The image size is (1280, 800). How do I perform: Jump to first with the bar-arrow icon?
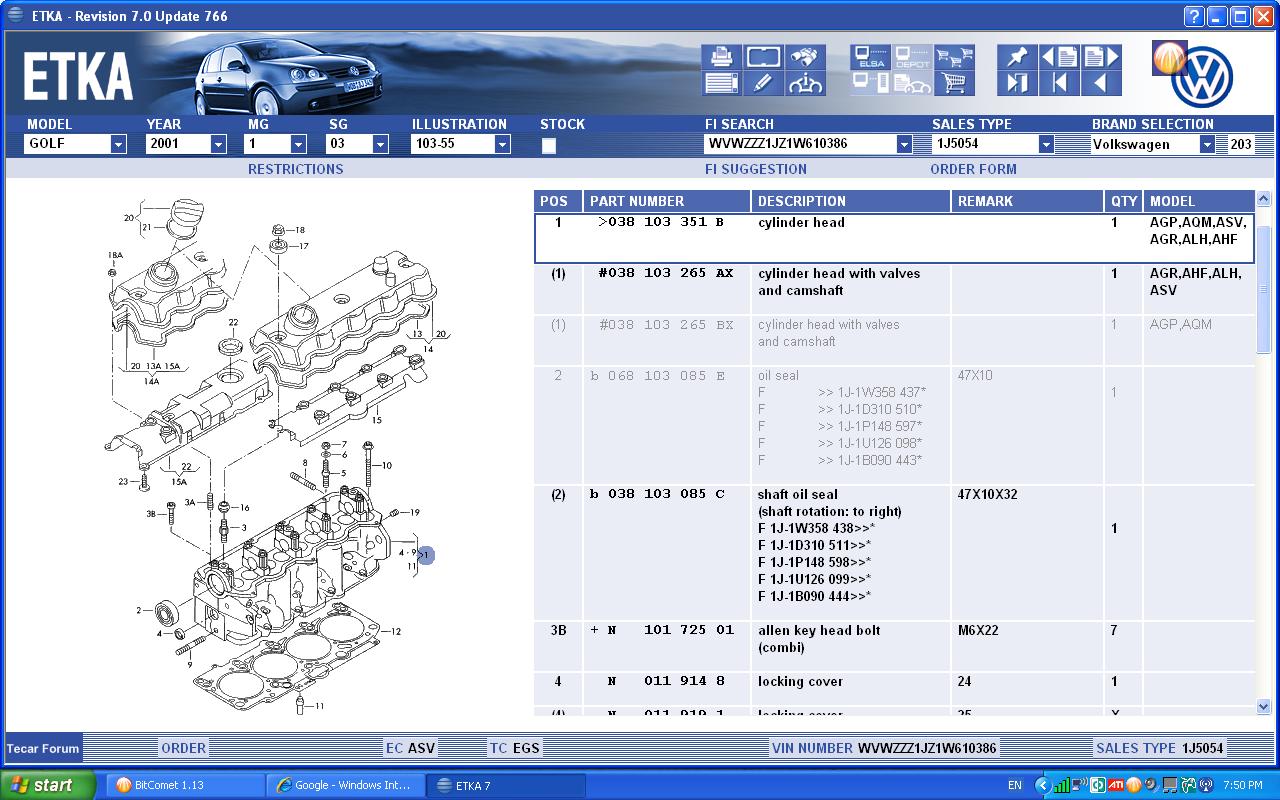click(1060, 83)
